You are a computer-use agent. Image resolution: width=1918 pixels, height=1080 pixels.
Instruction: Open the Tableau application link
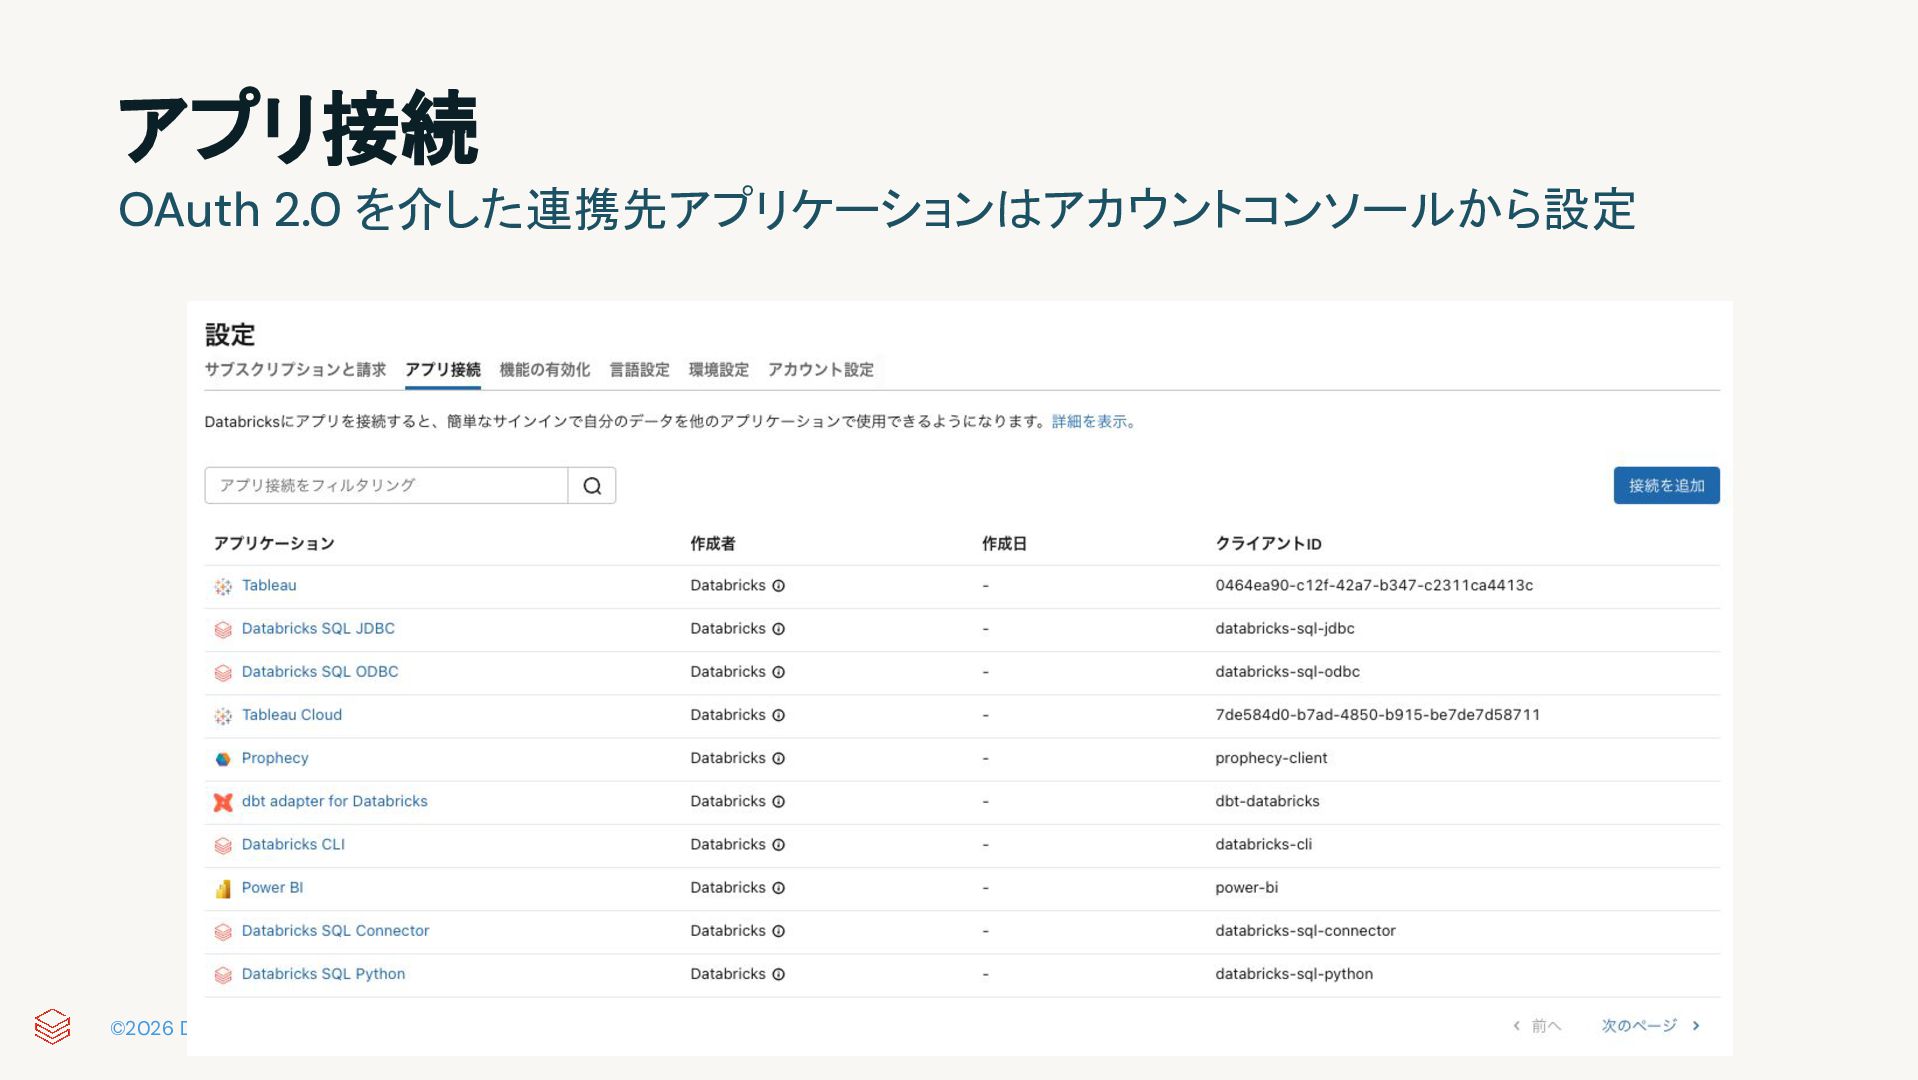point(269,586)
